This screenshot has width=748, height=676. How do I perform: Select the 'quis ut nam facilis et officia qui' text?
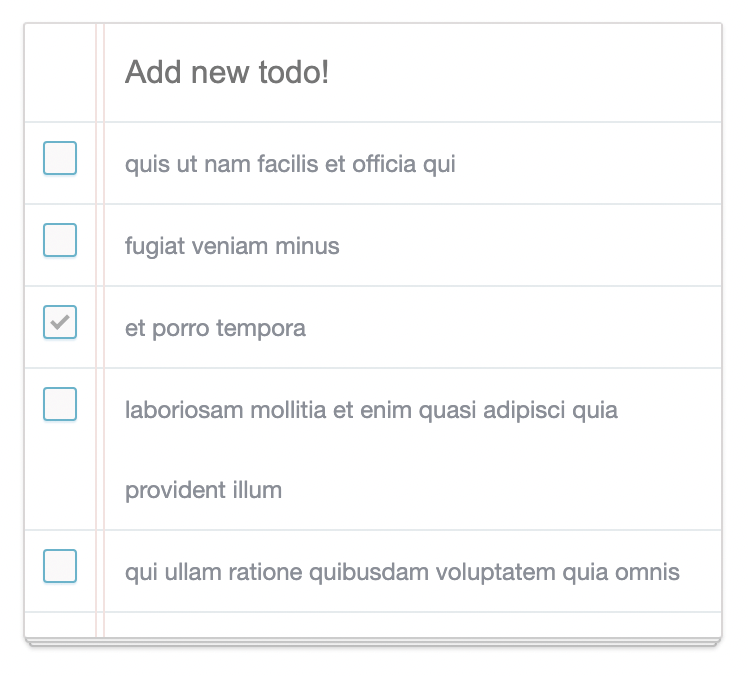pyautogui.click(x=290, y=164)
